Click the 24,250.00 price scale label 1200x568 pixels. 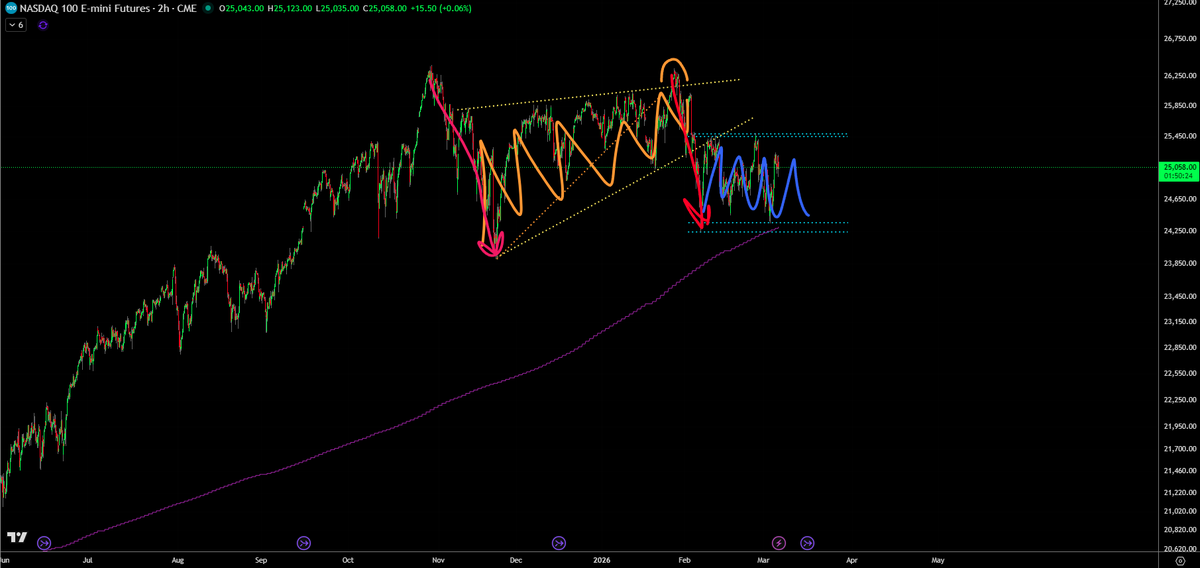click(1180, 231)
